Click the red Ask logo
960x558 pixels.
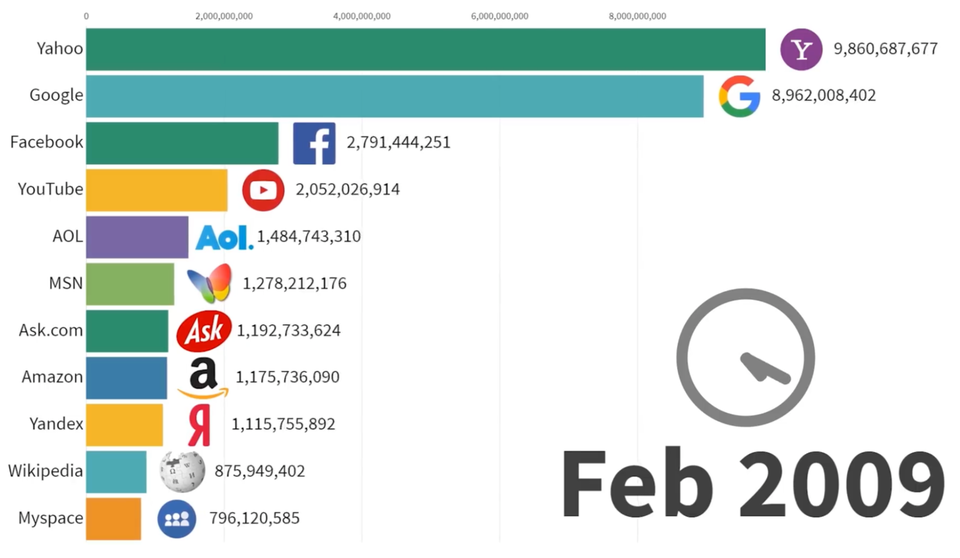pos(204,331)
